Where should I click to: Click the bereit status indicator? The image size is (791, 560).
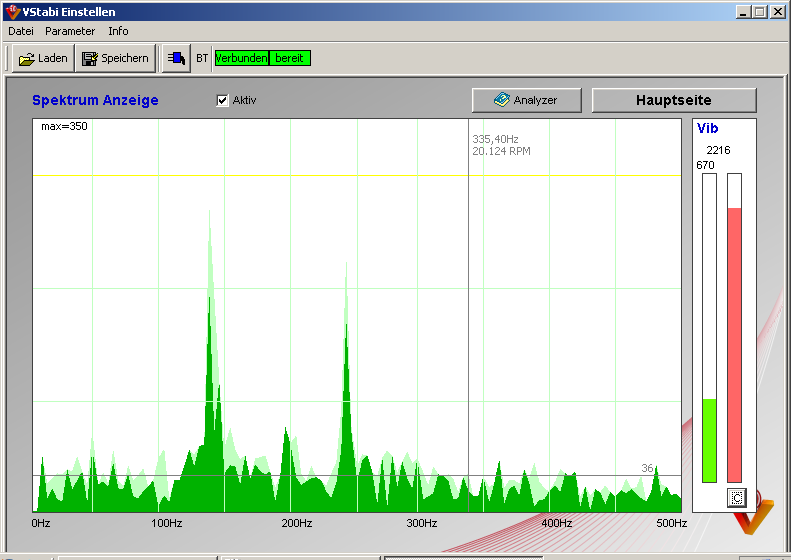290,58
